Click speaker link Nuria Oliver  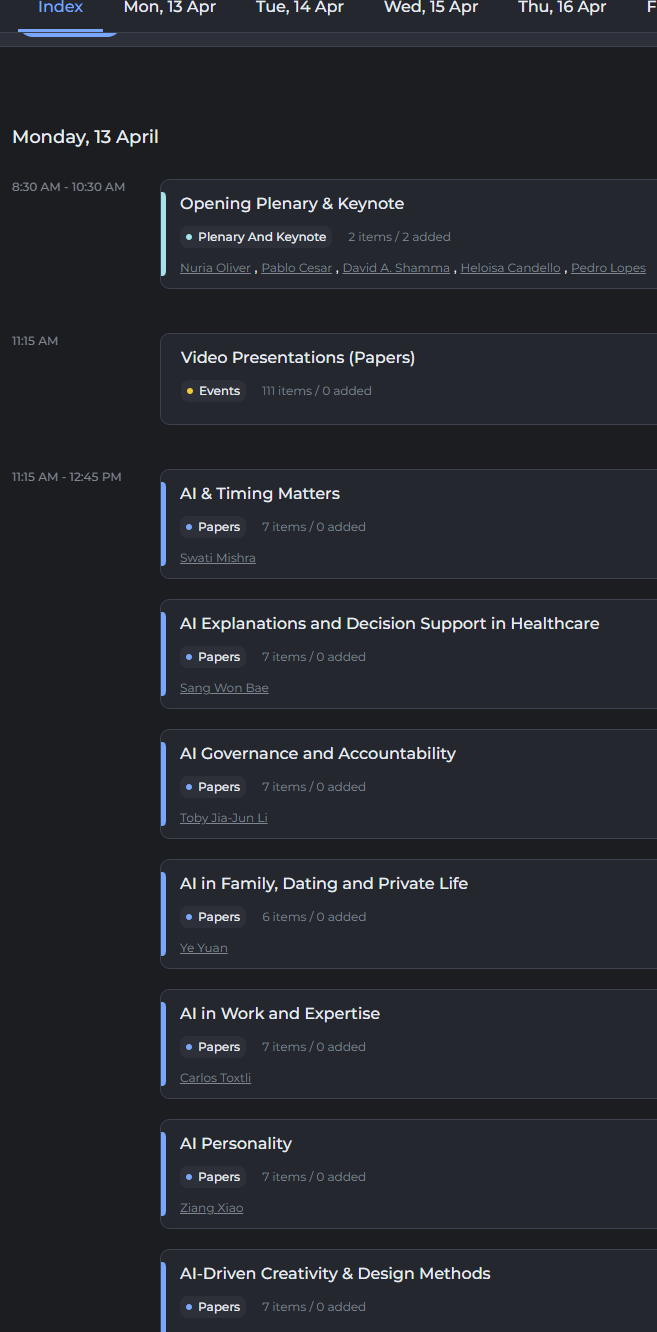tap(215, 268)
